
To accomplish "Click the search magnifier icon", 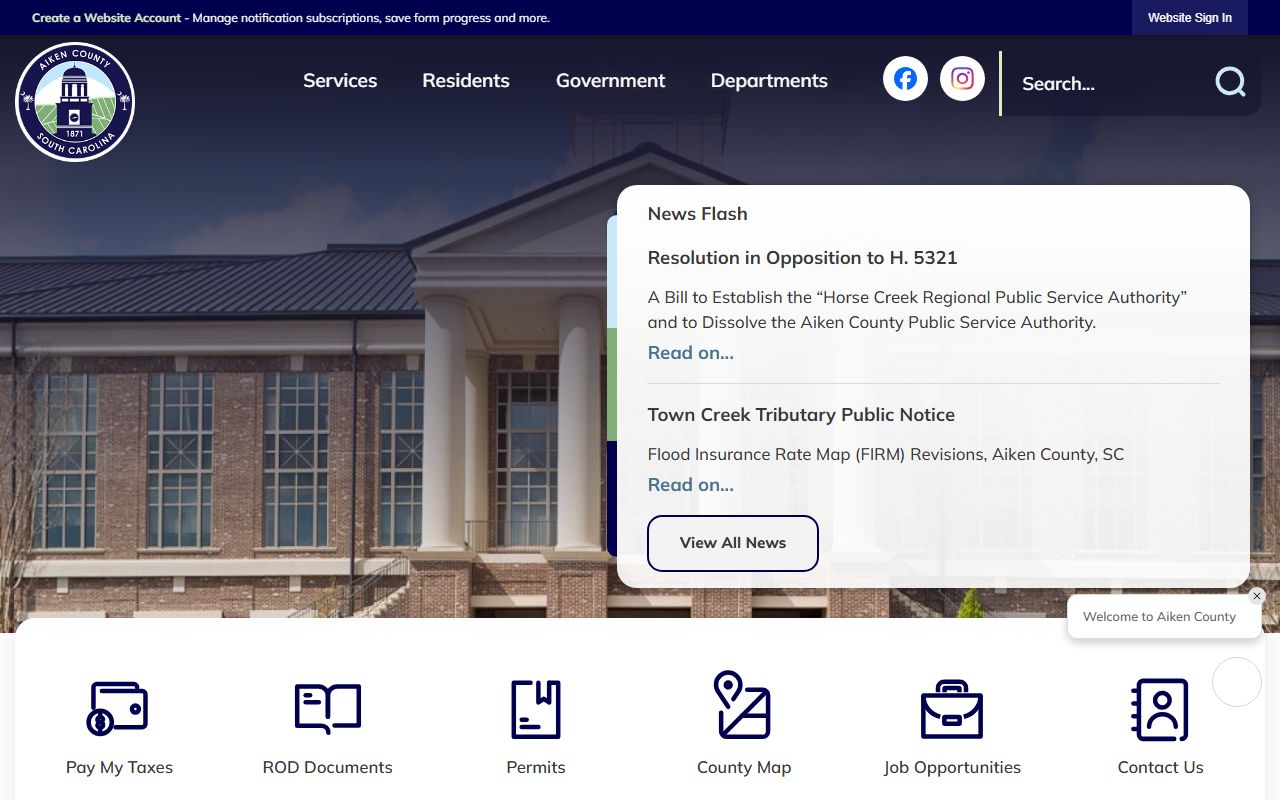I will click(x=1230, y=82).
